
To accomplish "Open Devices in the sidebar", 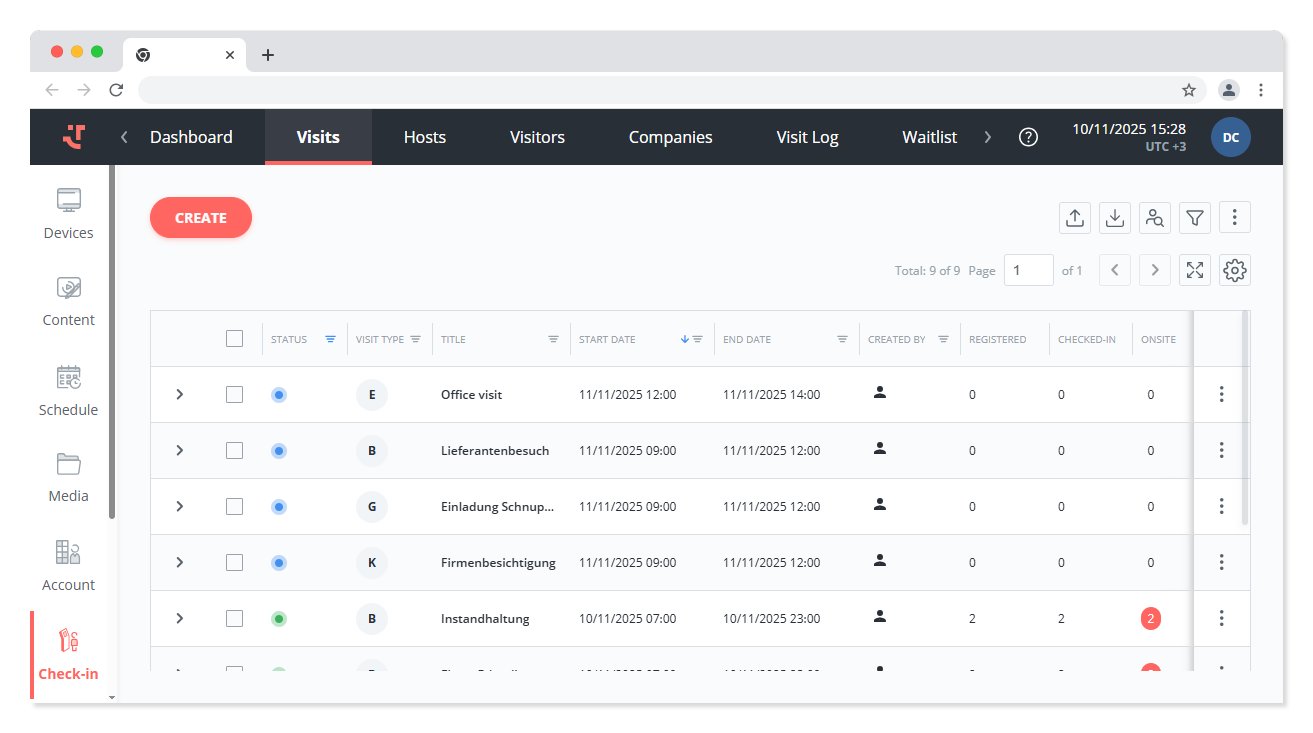I will coord(68,214).
